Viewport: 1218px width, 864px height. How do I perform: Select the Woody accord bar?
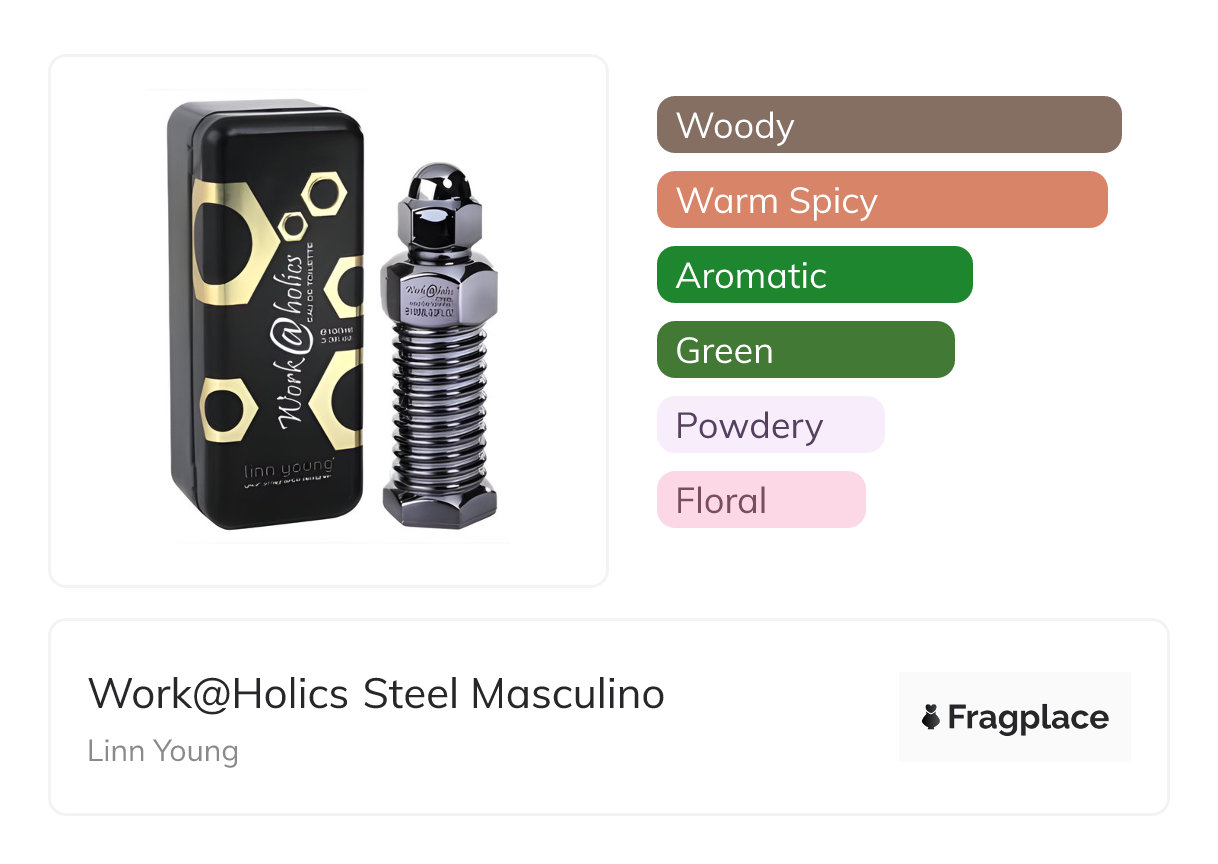[888, 125]
